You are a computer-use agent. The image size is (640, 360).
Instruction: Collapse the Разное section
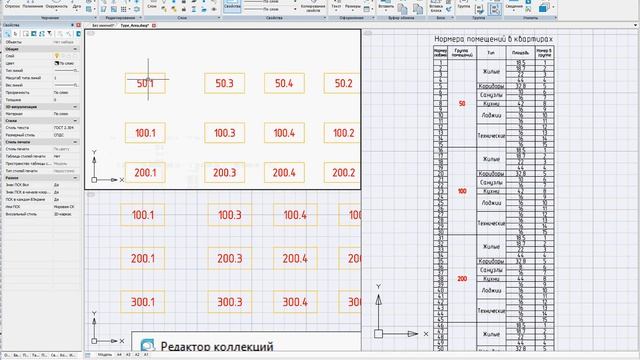(75, 178)
